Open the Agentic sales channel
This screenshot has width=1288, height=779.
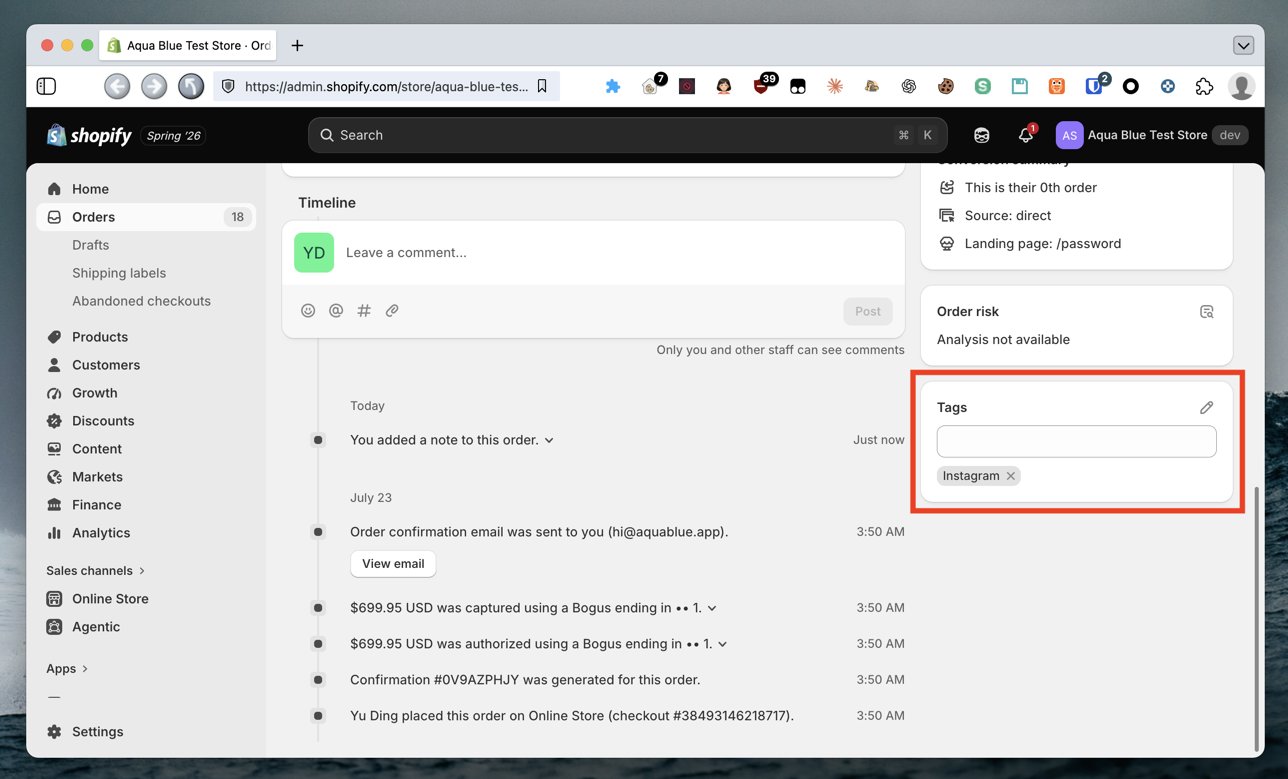[x=146, y=627]
